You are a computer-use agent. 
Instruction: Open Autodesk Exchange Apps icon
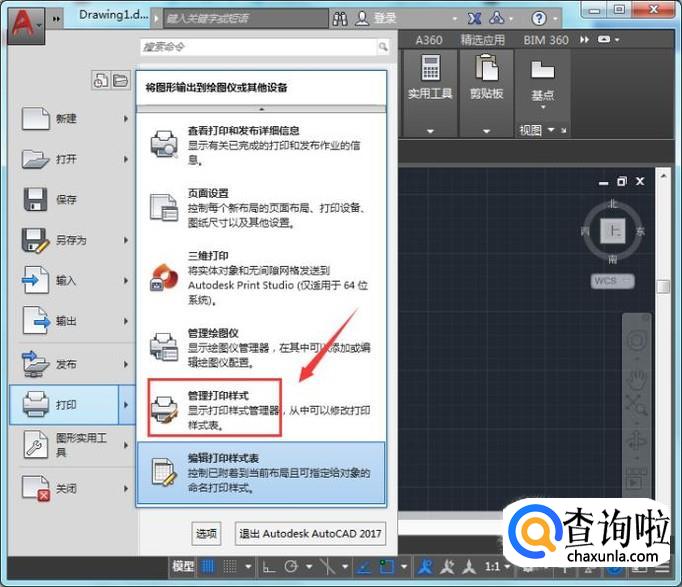474,18
